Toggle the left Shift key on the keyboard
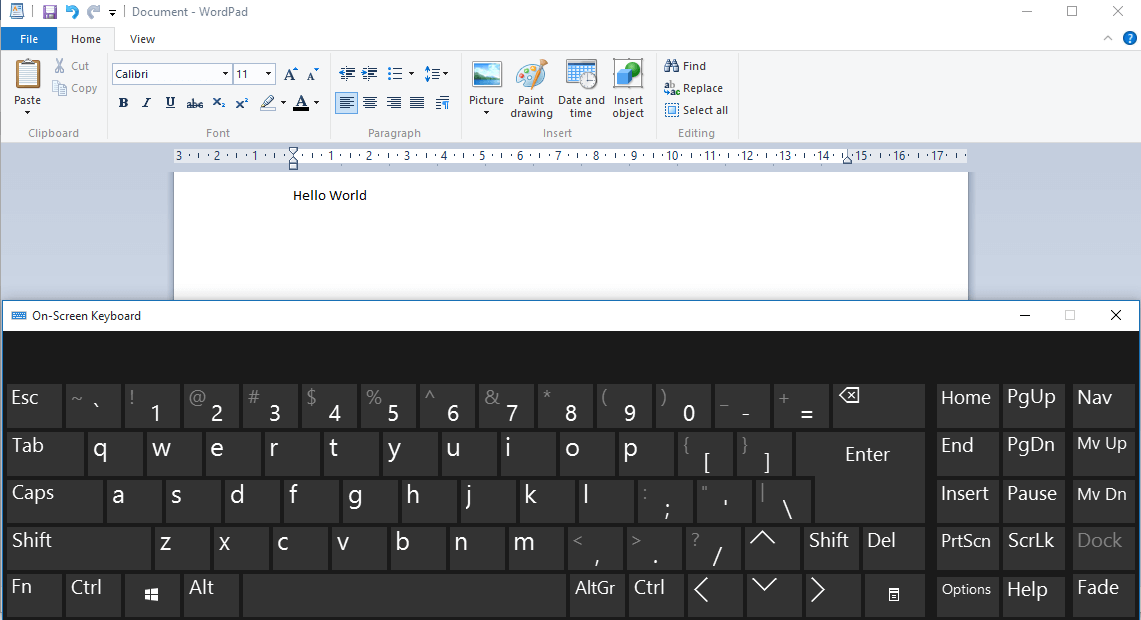The image size is (1141, 620). coord(79,549)
